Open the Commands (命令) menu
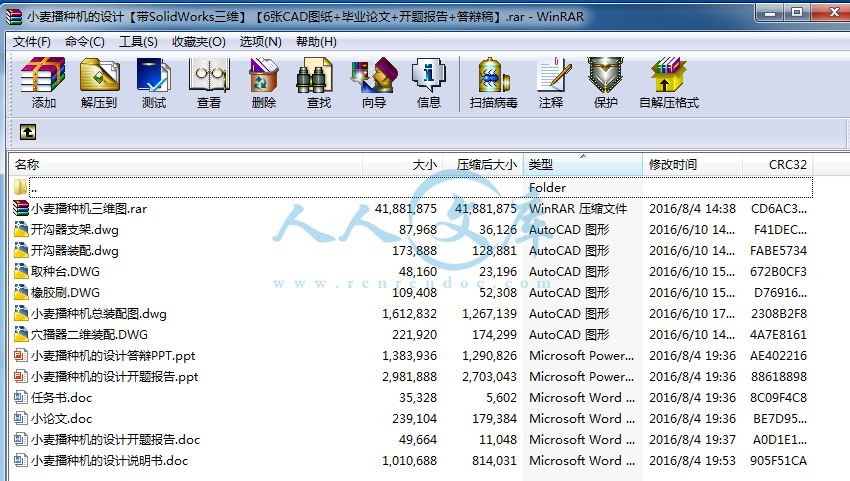The image size is (850, 481). [85, 42]
